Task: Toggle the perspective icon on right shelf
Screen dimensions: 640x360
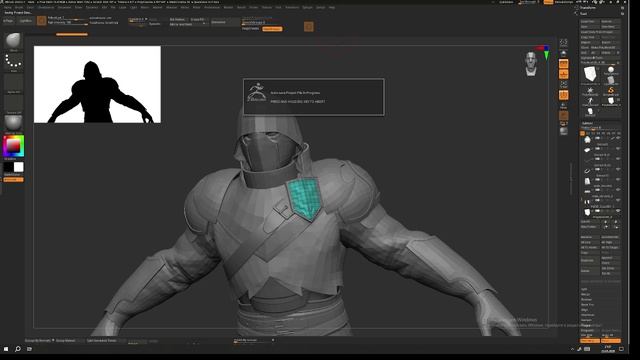Action: click(563, 53)
